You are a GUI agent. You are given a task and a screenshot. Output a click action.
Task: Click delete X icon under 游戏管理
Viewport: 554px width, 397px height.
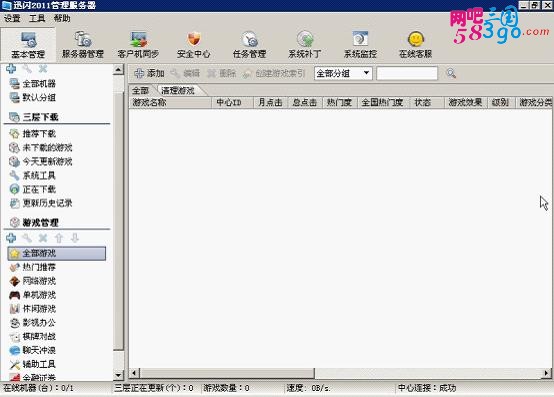click(43, 238)
